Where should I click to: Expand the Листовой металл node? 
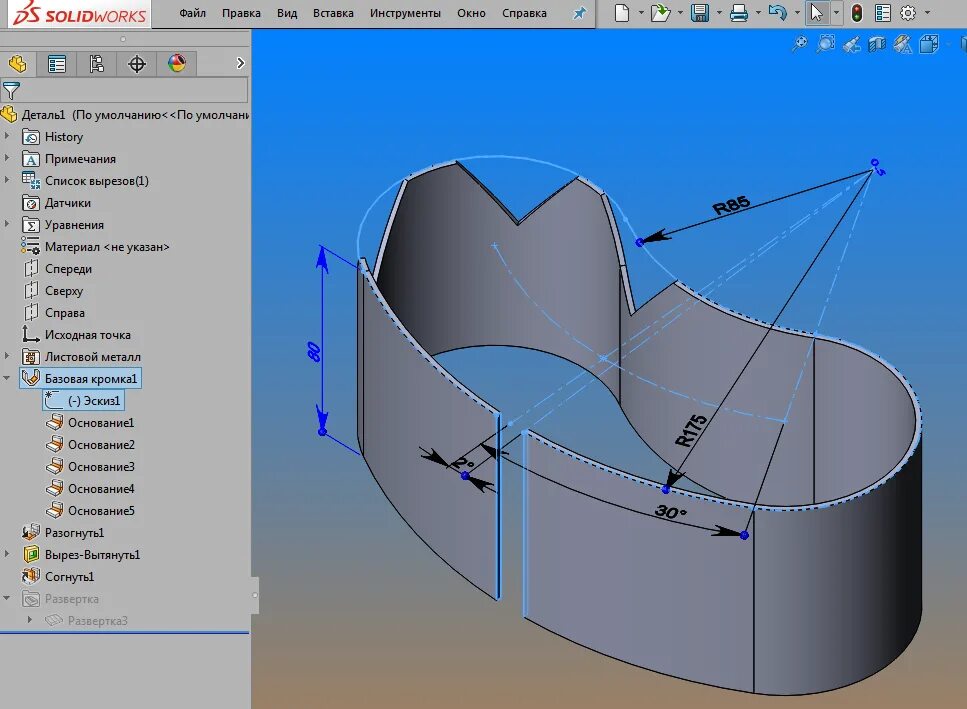7,356
